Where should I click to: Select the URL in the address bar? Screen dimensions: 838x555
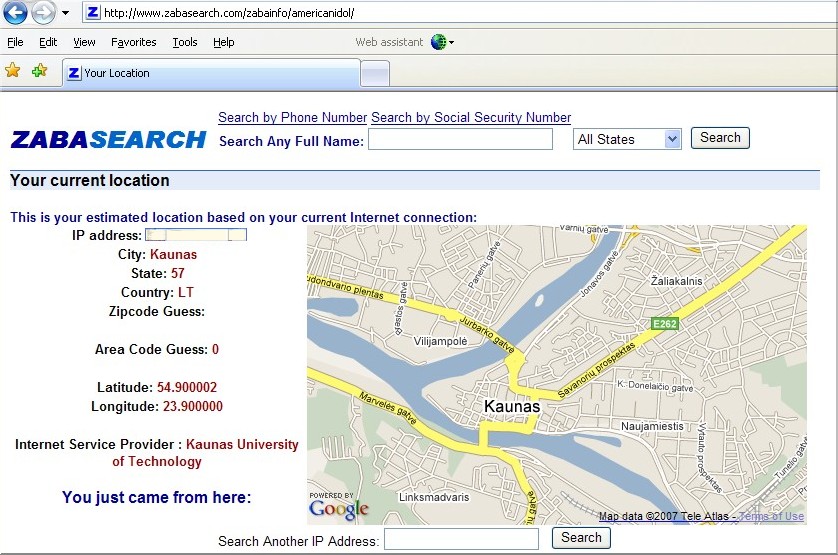(229, 13)
